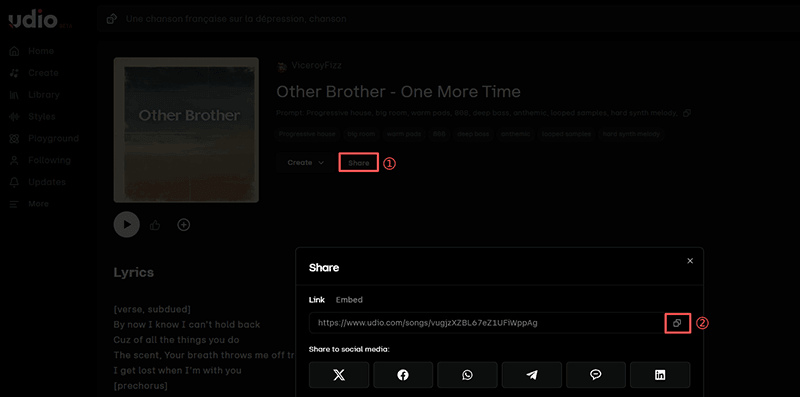Click the More hamburger lines icon
This screenshot has width=800, height=397.
(14, 204)
